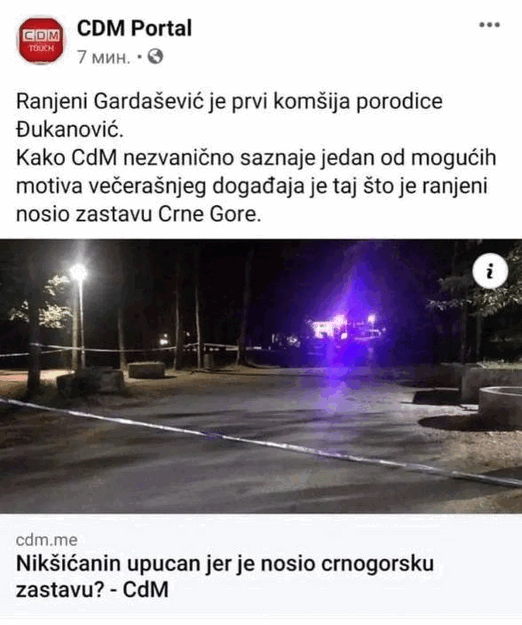
Task: Click post text 'nosio zastavu Crne Gore'
Action: tap(139, 215)
